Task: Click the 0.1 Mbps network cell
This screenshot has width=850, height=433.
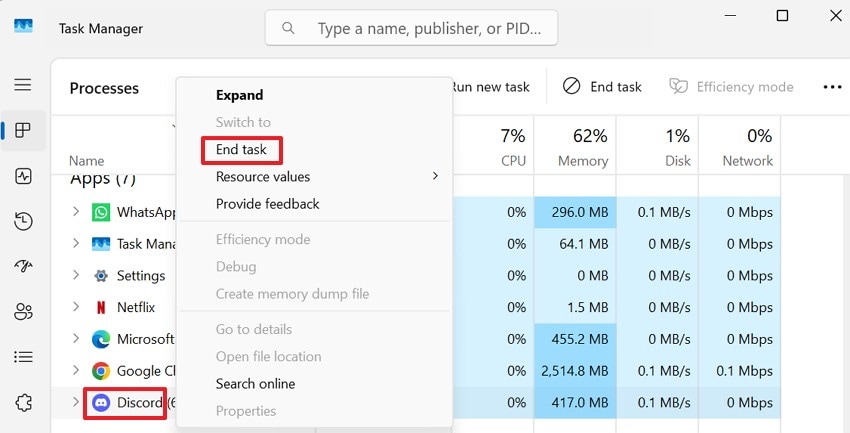Action: click(739, 371)
